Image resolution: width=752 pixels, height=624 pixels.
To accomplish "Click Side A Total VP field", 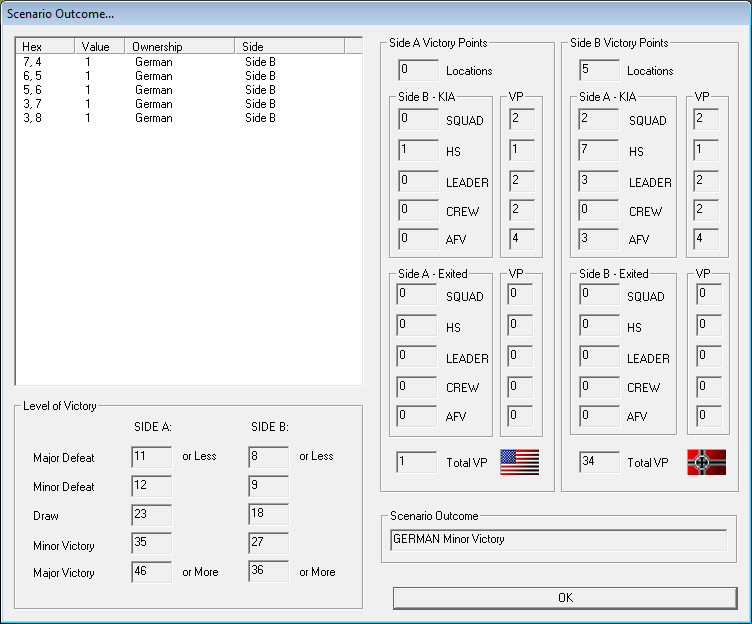I will coord(416,462).
